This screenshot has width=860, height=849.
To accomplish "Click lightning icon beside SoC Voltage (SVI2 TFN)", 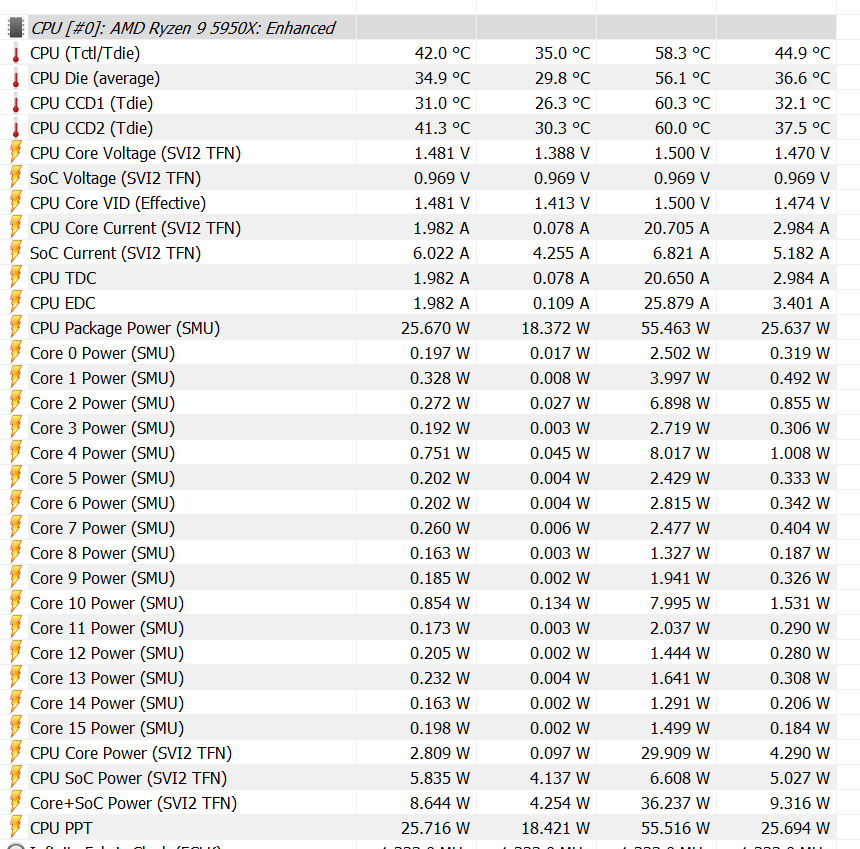I will pos(16,178).
